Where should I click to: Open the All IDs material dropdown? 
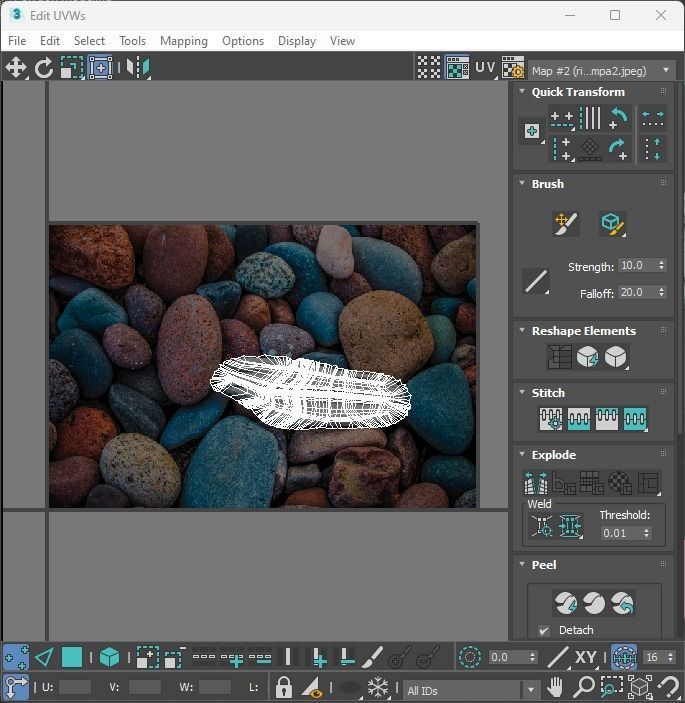(471, 690)
